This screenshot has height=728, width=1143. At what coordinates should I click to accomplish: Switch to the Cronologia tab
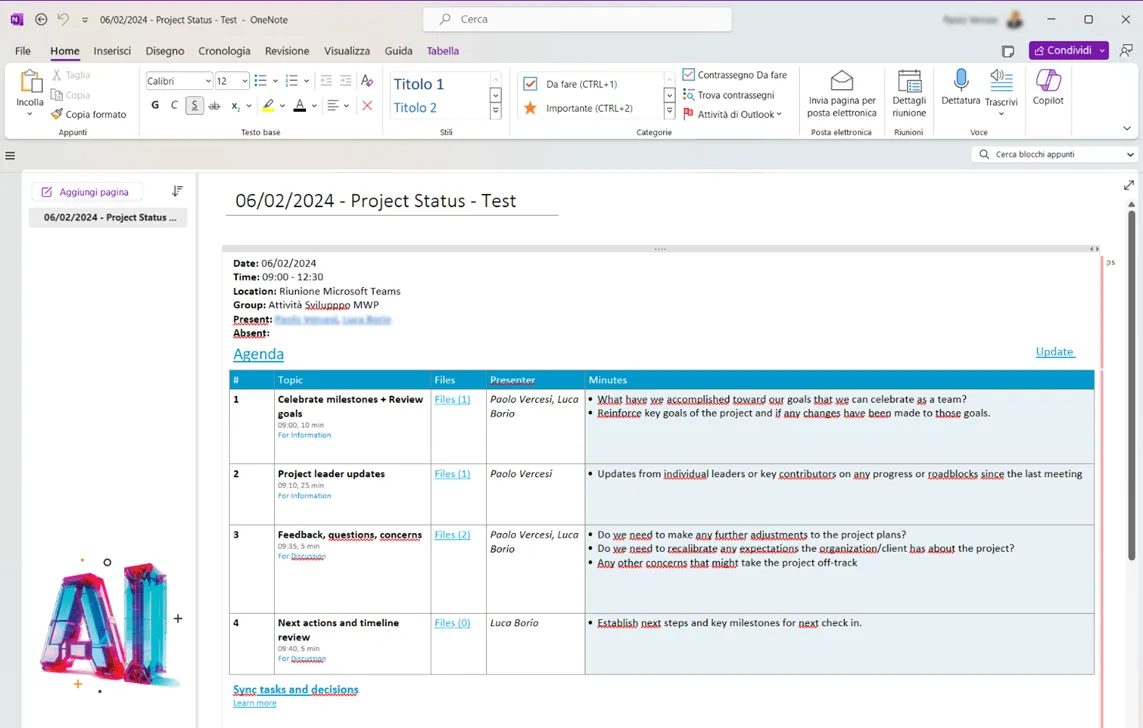[x=225, y=51]
